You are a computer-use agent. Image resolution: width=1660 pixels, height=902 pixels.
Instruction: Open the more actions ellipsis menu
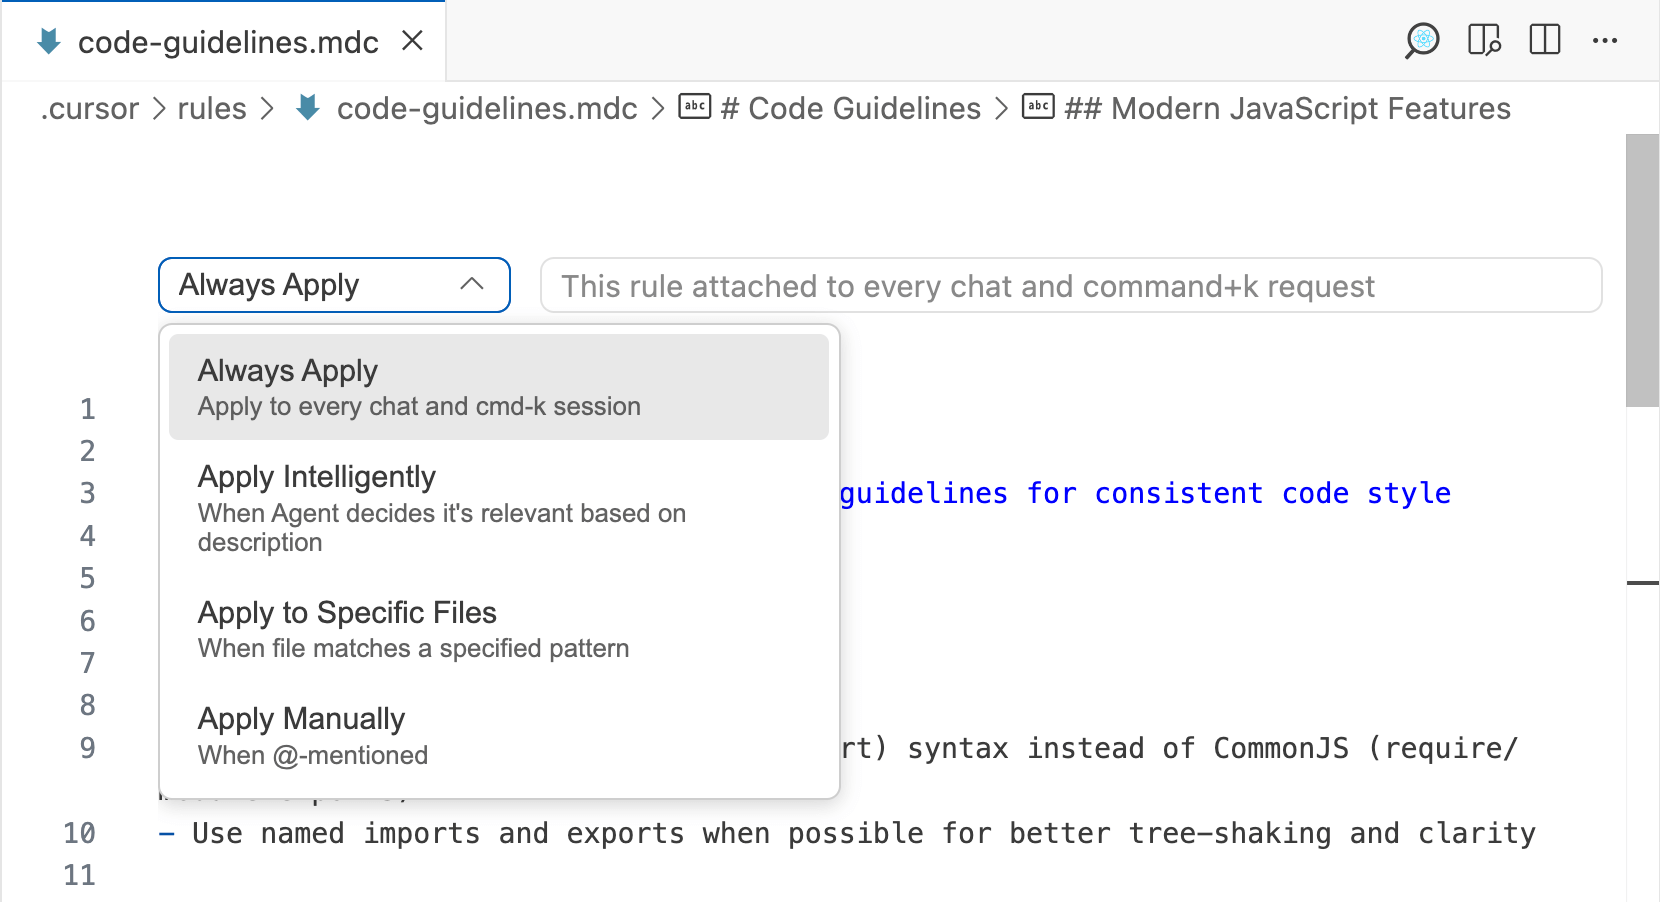click(x=1605, y=41)
